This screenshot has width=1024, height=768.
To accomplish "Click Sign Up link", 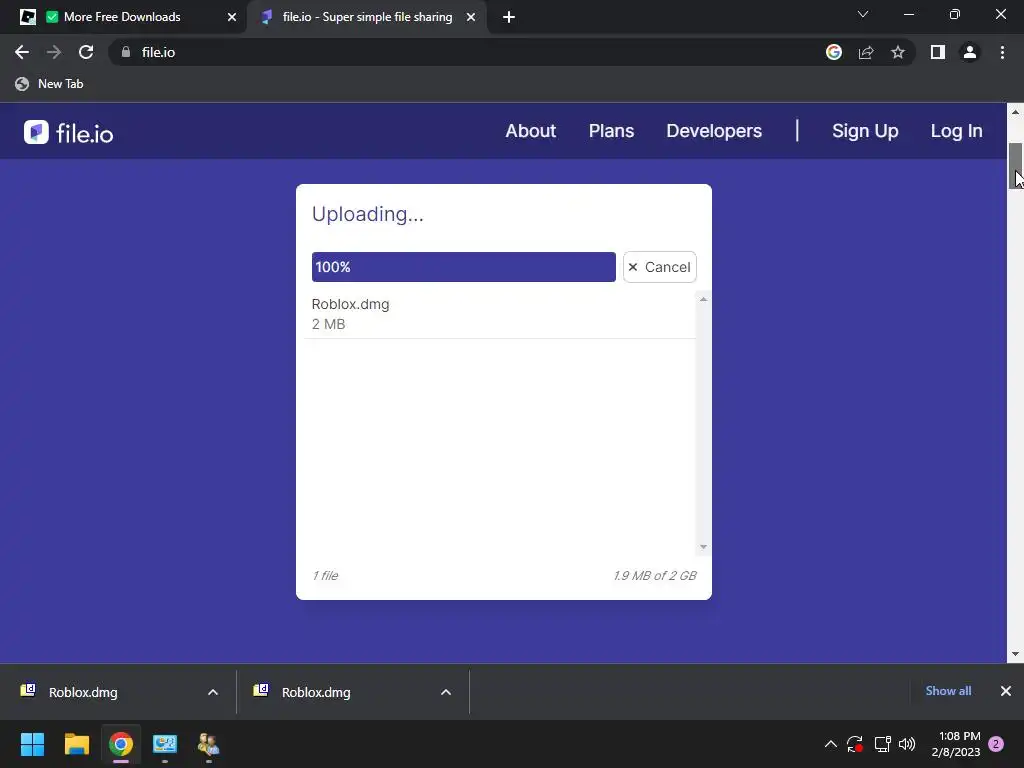I will pos(865,131).
